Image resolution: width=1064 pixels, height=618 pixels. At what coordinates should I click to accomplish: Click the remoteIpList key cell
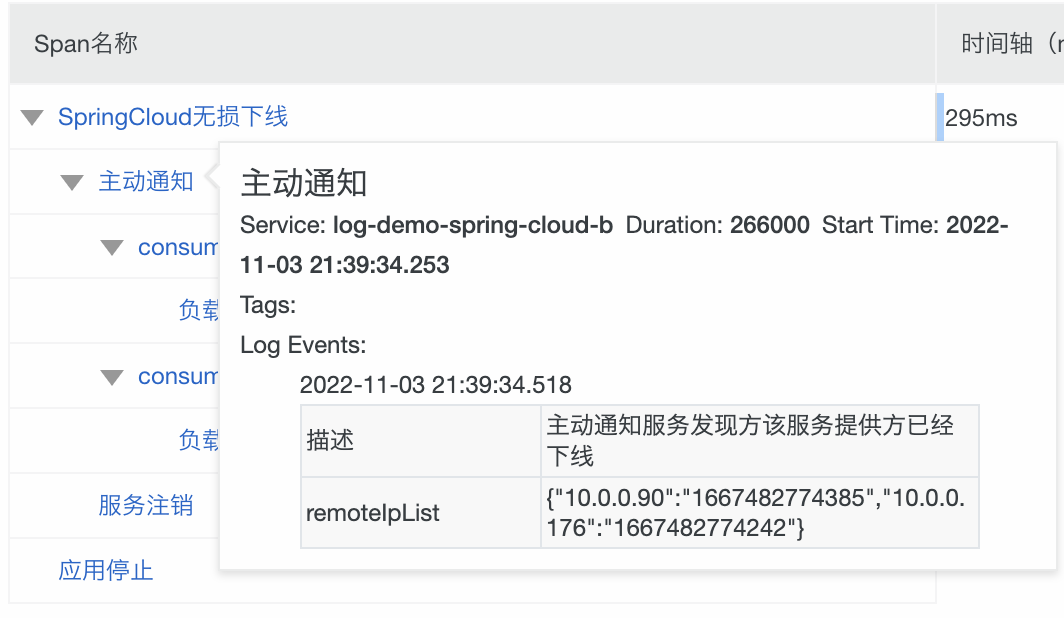tap(421, 513)
